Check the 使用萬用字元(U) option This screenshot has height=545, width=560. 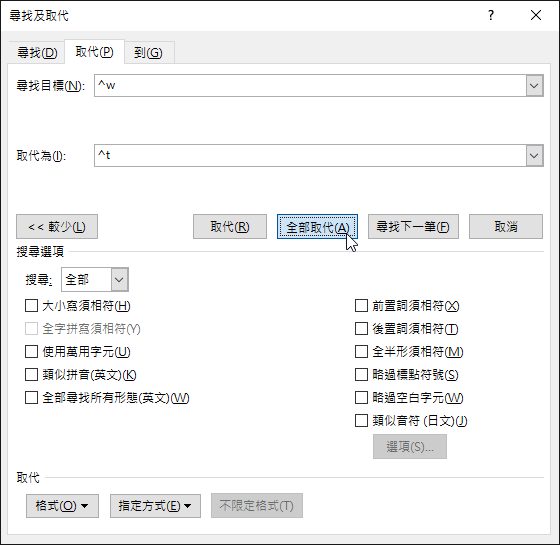(x=31, y=351)
